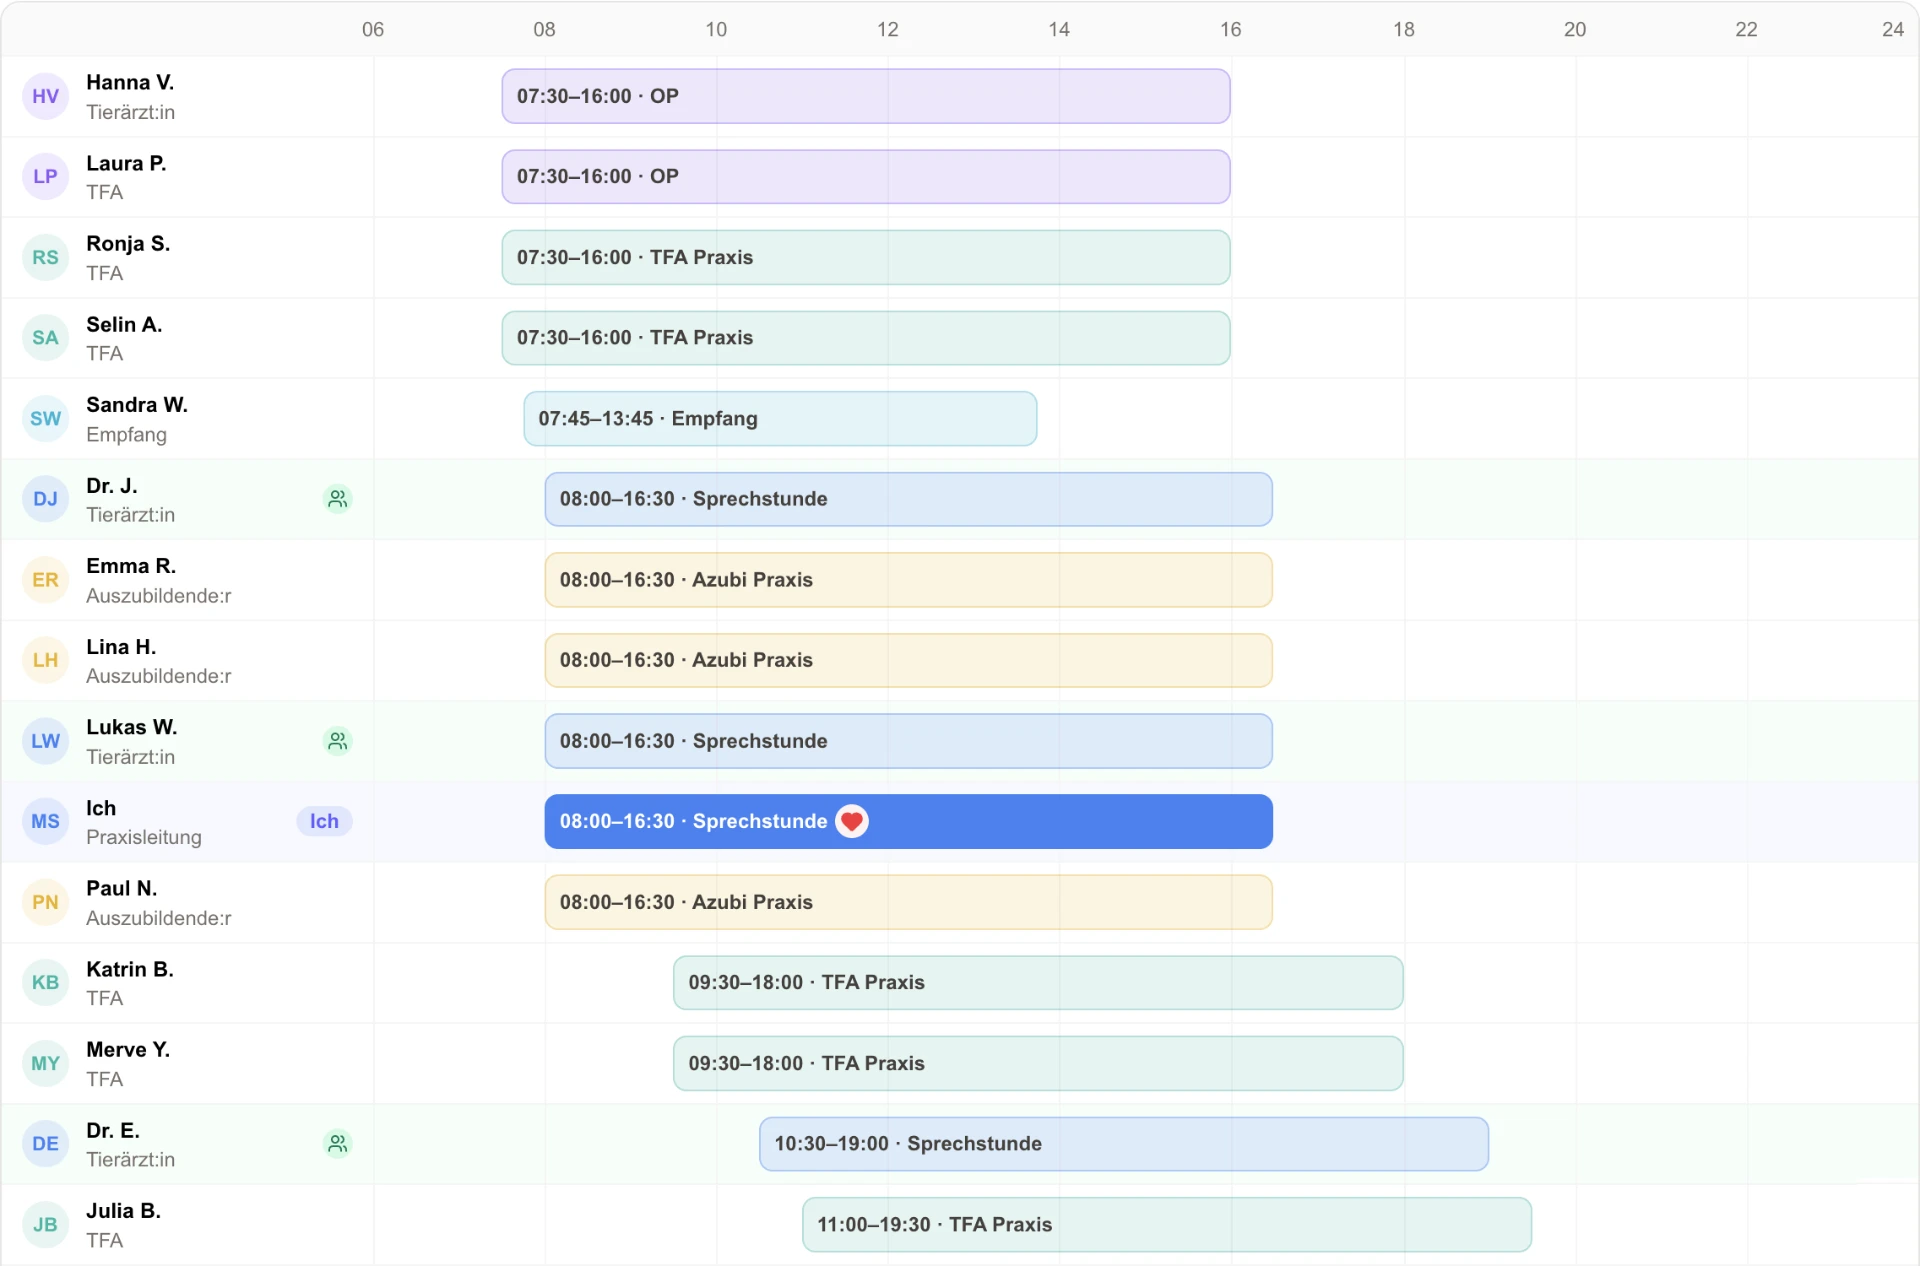Click the 'Ich' badge in the Praxisleitung row
This screenshot has width=1920, height=1266.
[324, 821]
